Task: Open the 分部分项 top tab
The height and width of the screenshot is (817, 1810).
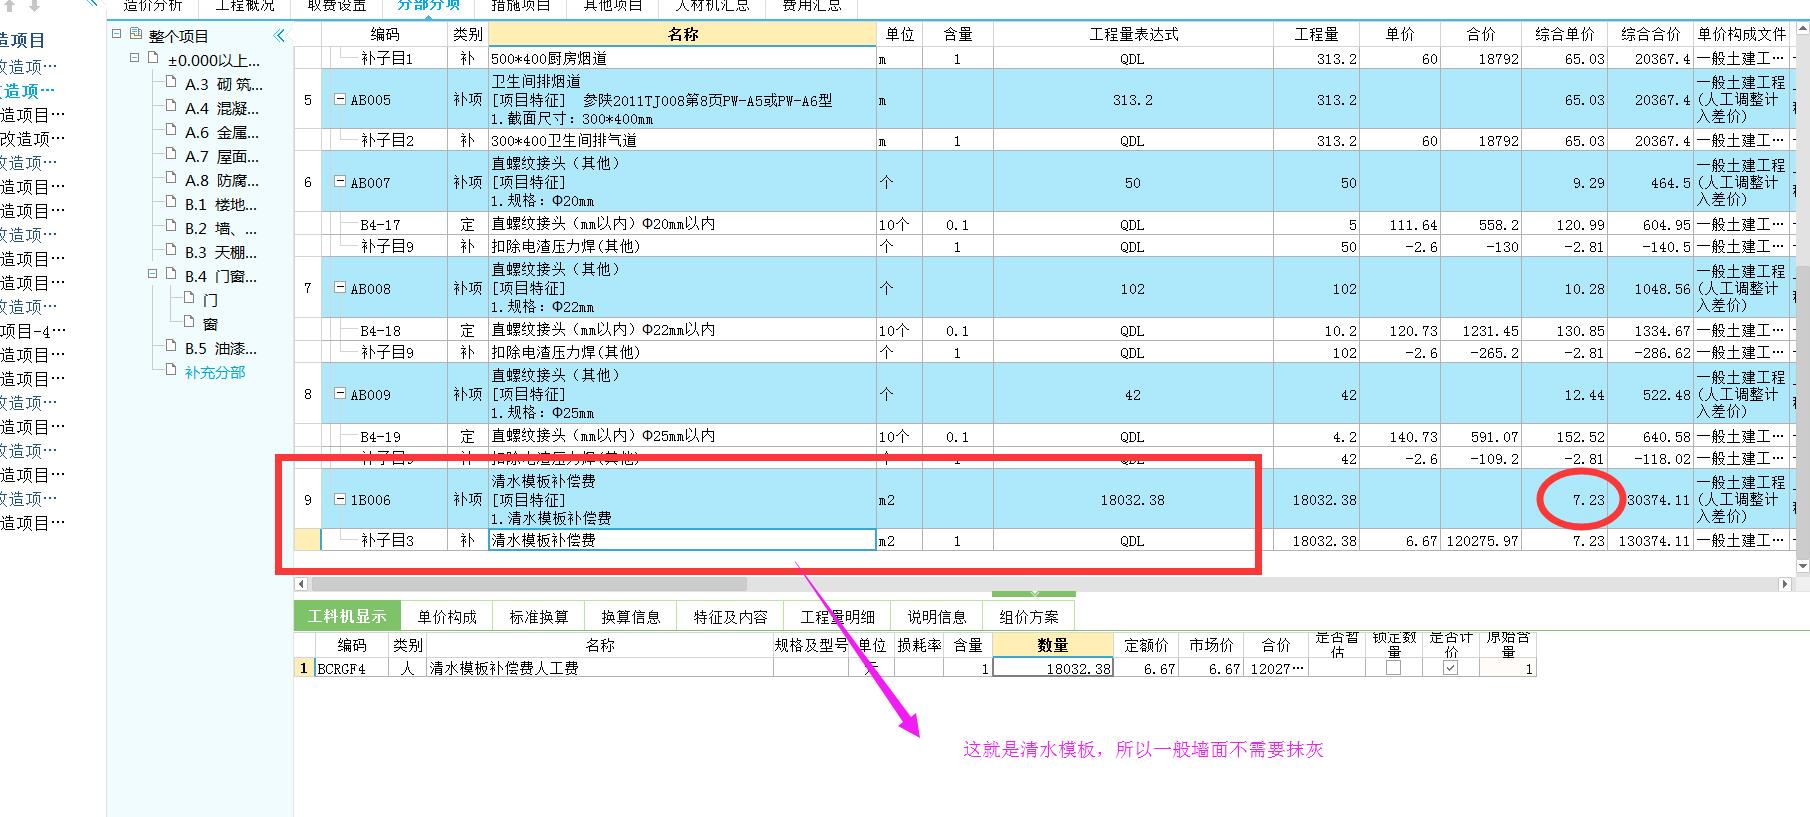Action: coord(429,6)
